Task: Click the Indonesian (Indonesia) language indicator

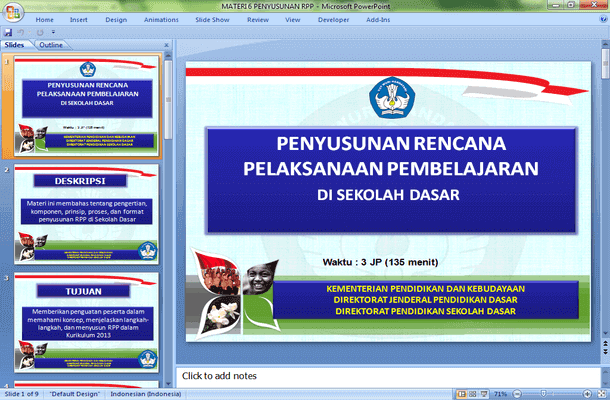Action: coord(145,394)
